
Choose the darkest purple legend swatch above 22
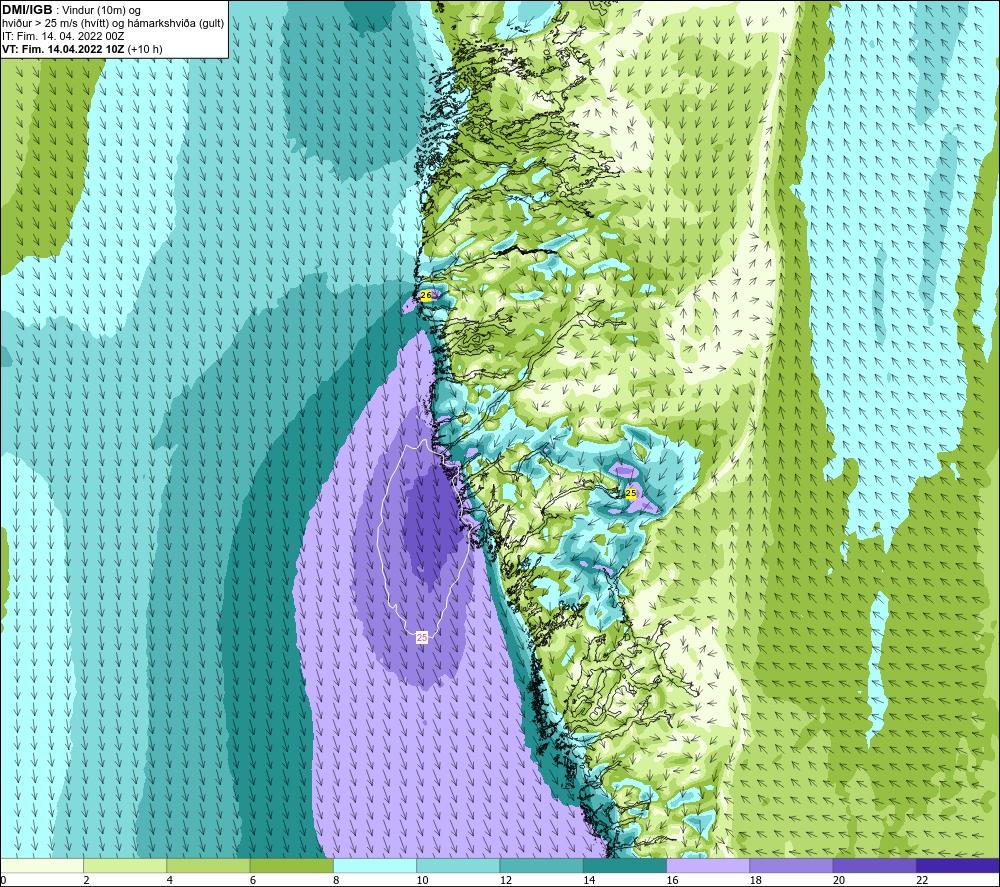[958, 866]
